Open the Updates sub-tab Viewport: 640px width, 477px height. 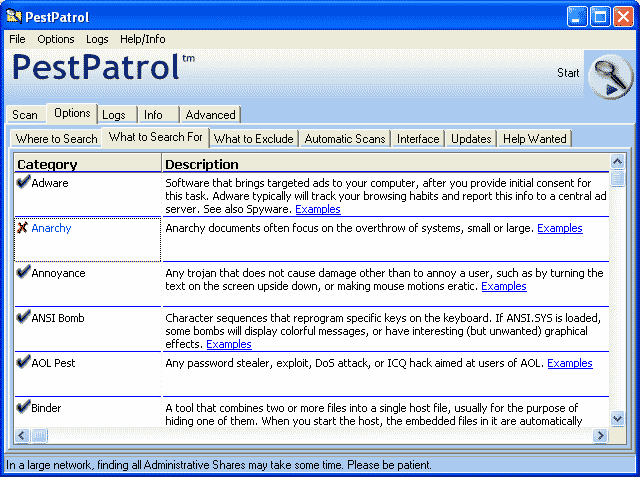point(471,139)
